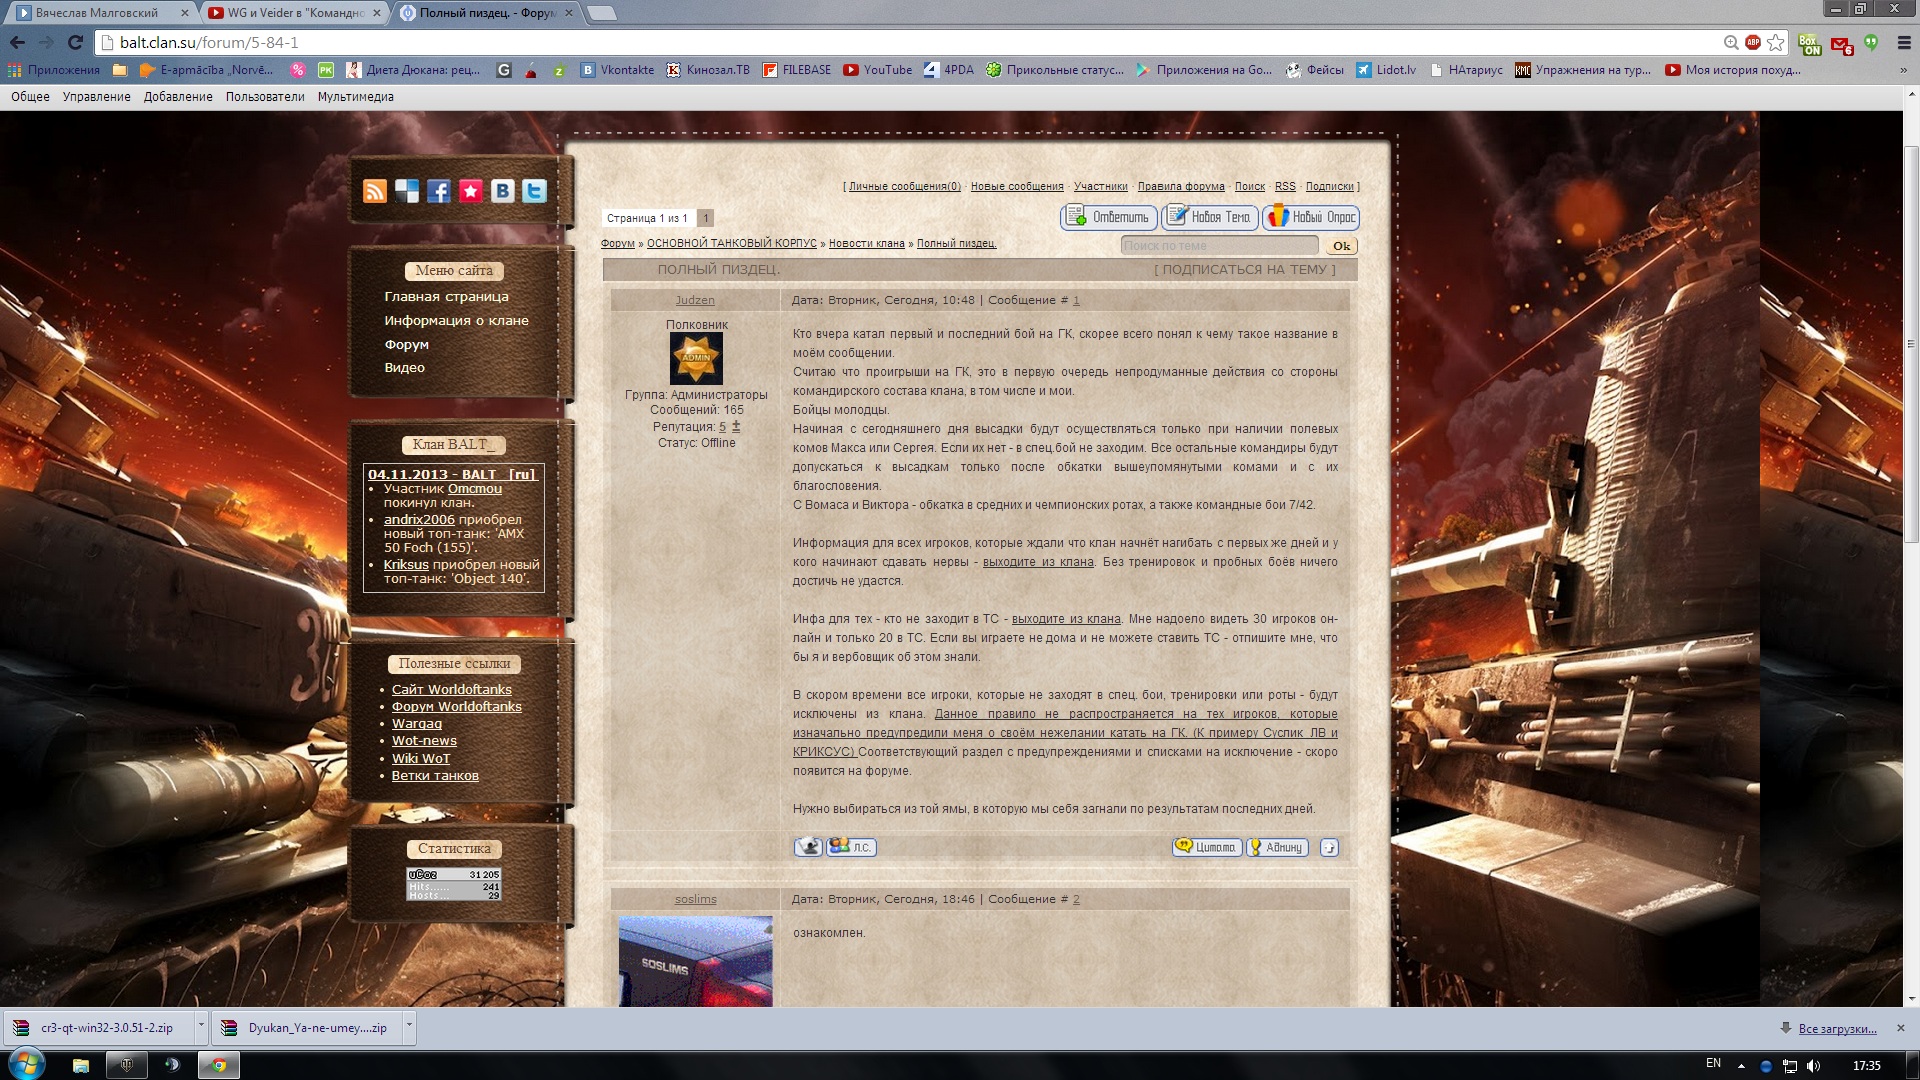Screen dimensions: 1920x1080
Task: Show more bookmarks with chevron
Action: tap(1904, 70)
